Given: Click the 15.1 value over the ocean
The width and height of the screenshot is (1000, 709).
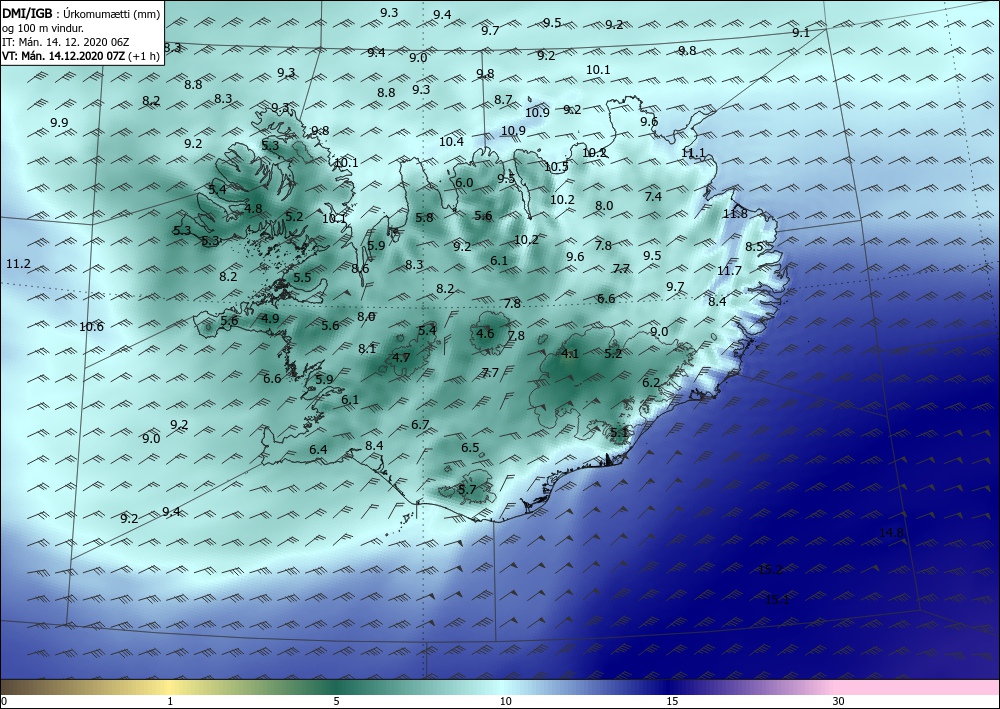Looking at the screenshot, I should pos(777,599).
